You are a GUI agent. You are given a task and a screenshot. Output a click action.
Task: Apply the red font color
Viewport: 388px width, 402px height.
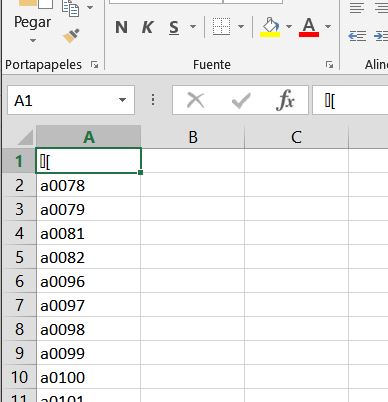309,27
